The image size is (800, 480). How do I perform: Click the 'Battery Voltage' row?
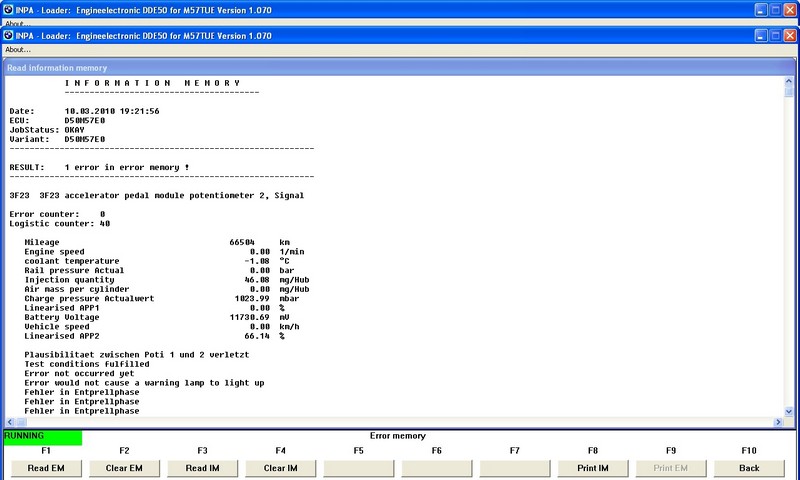[x=157, y=317]
